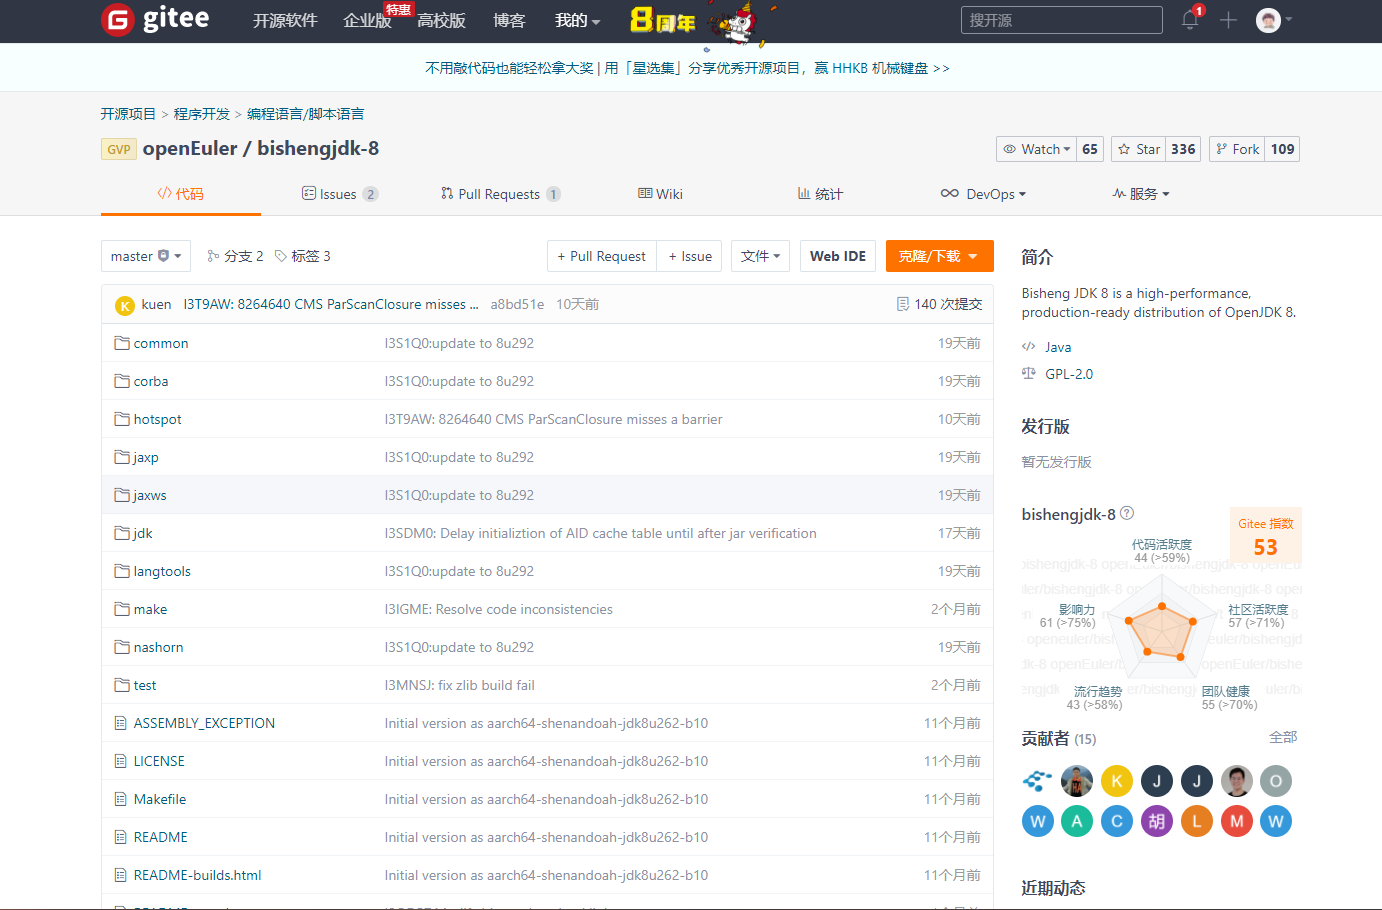Screen dimensions: 1382x910
Task: Open 开源软件 in the top menu
Action: click(285, 21)
